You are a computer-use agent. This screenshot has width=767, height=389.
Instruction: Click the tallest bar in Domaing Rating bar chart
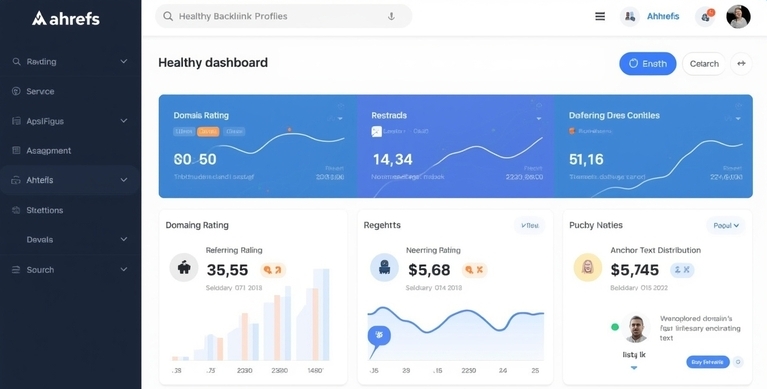click(x=321, y=315)
